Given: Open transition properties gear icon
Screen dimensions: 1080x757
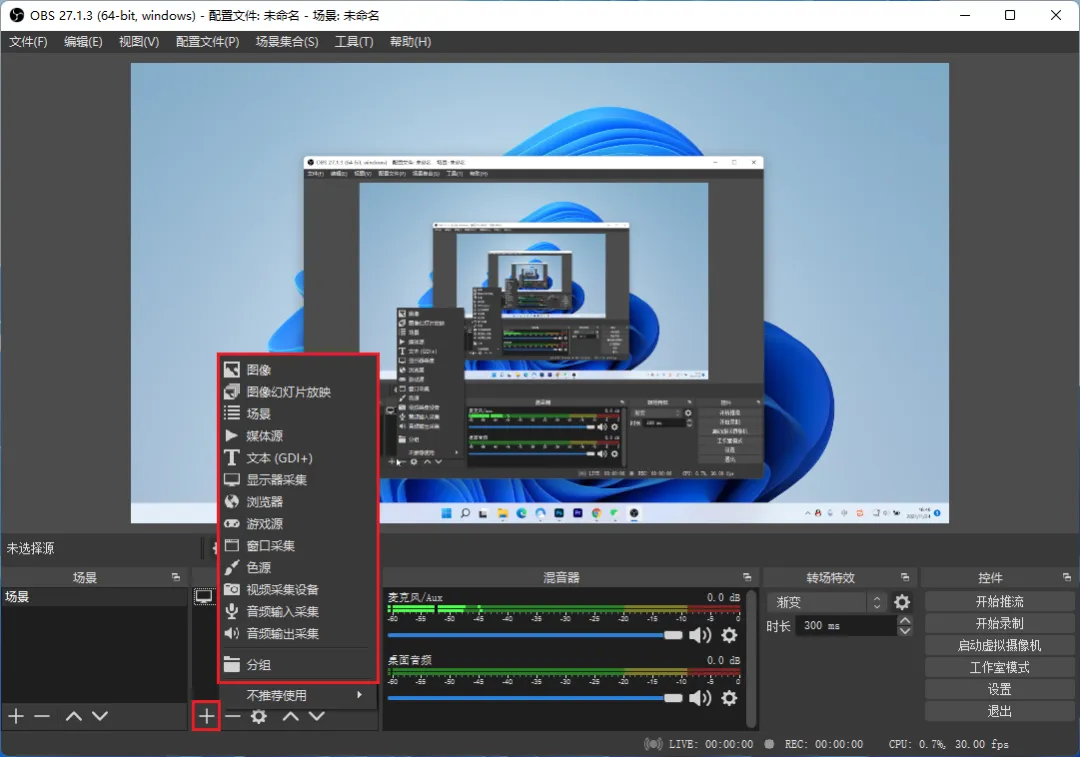Looking at the screenshot, I should click(x=902, y=603).
